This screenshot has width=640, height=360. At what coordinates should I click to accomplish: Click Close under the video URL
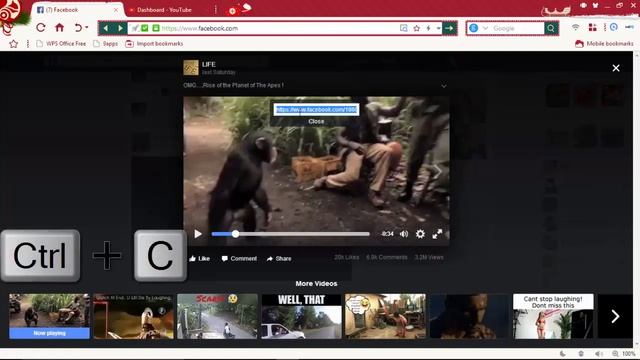(316, 121)
